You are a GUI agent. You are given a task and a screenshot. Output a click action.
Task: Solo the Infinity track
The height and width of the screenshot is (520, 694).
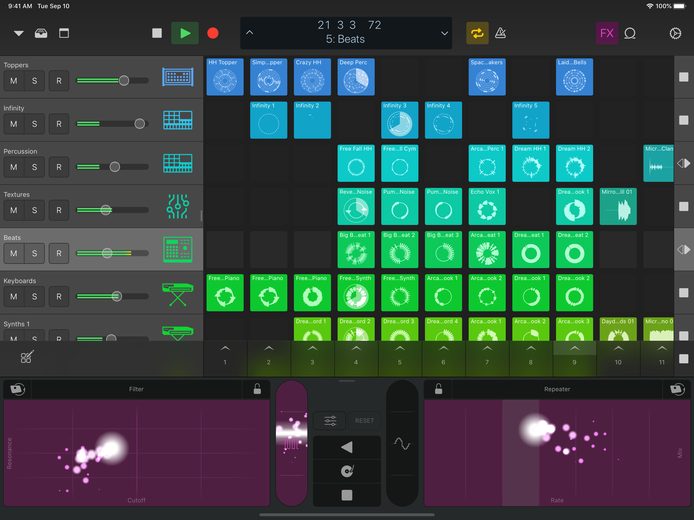[35, 124]
